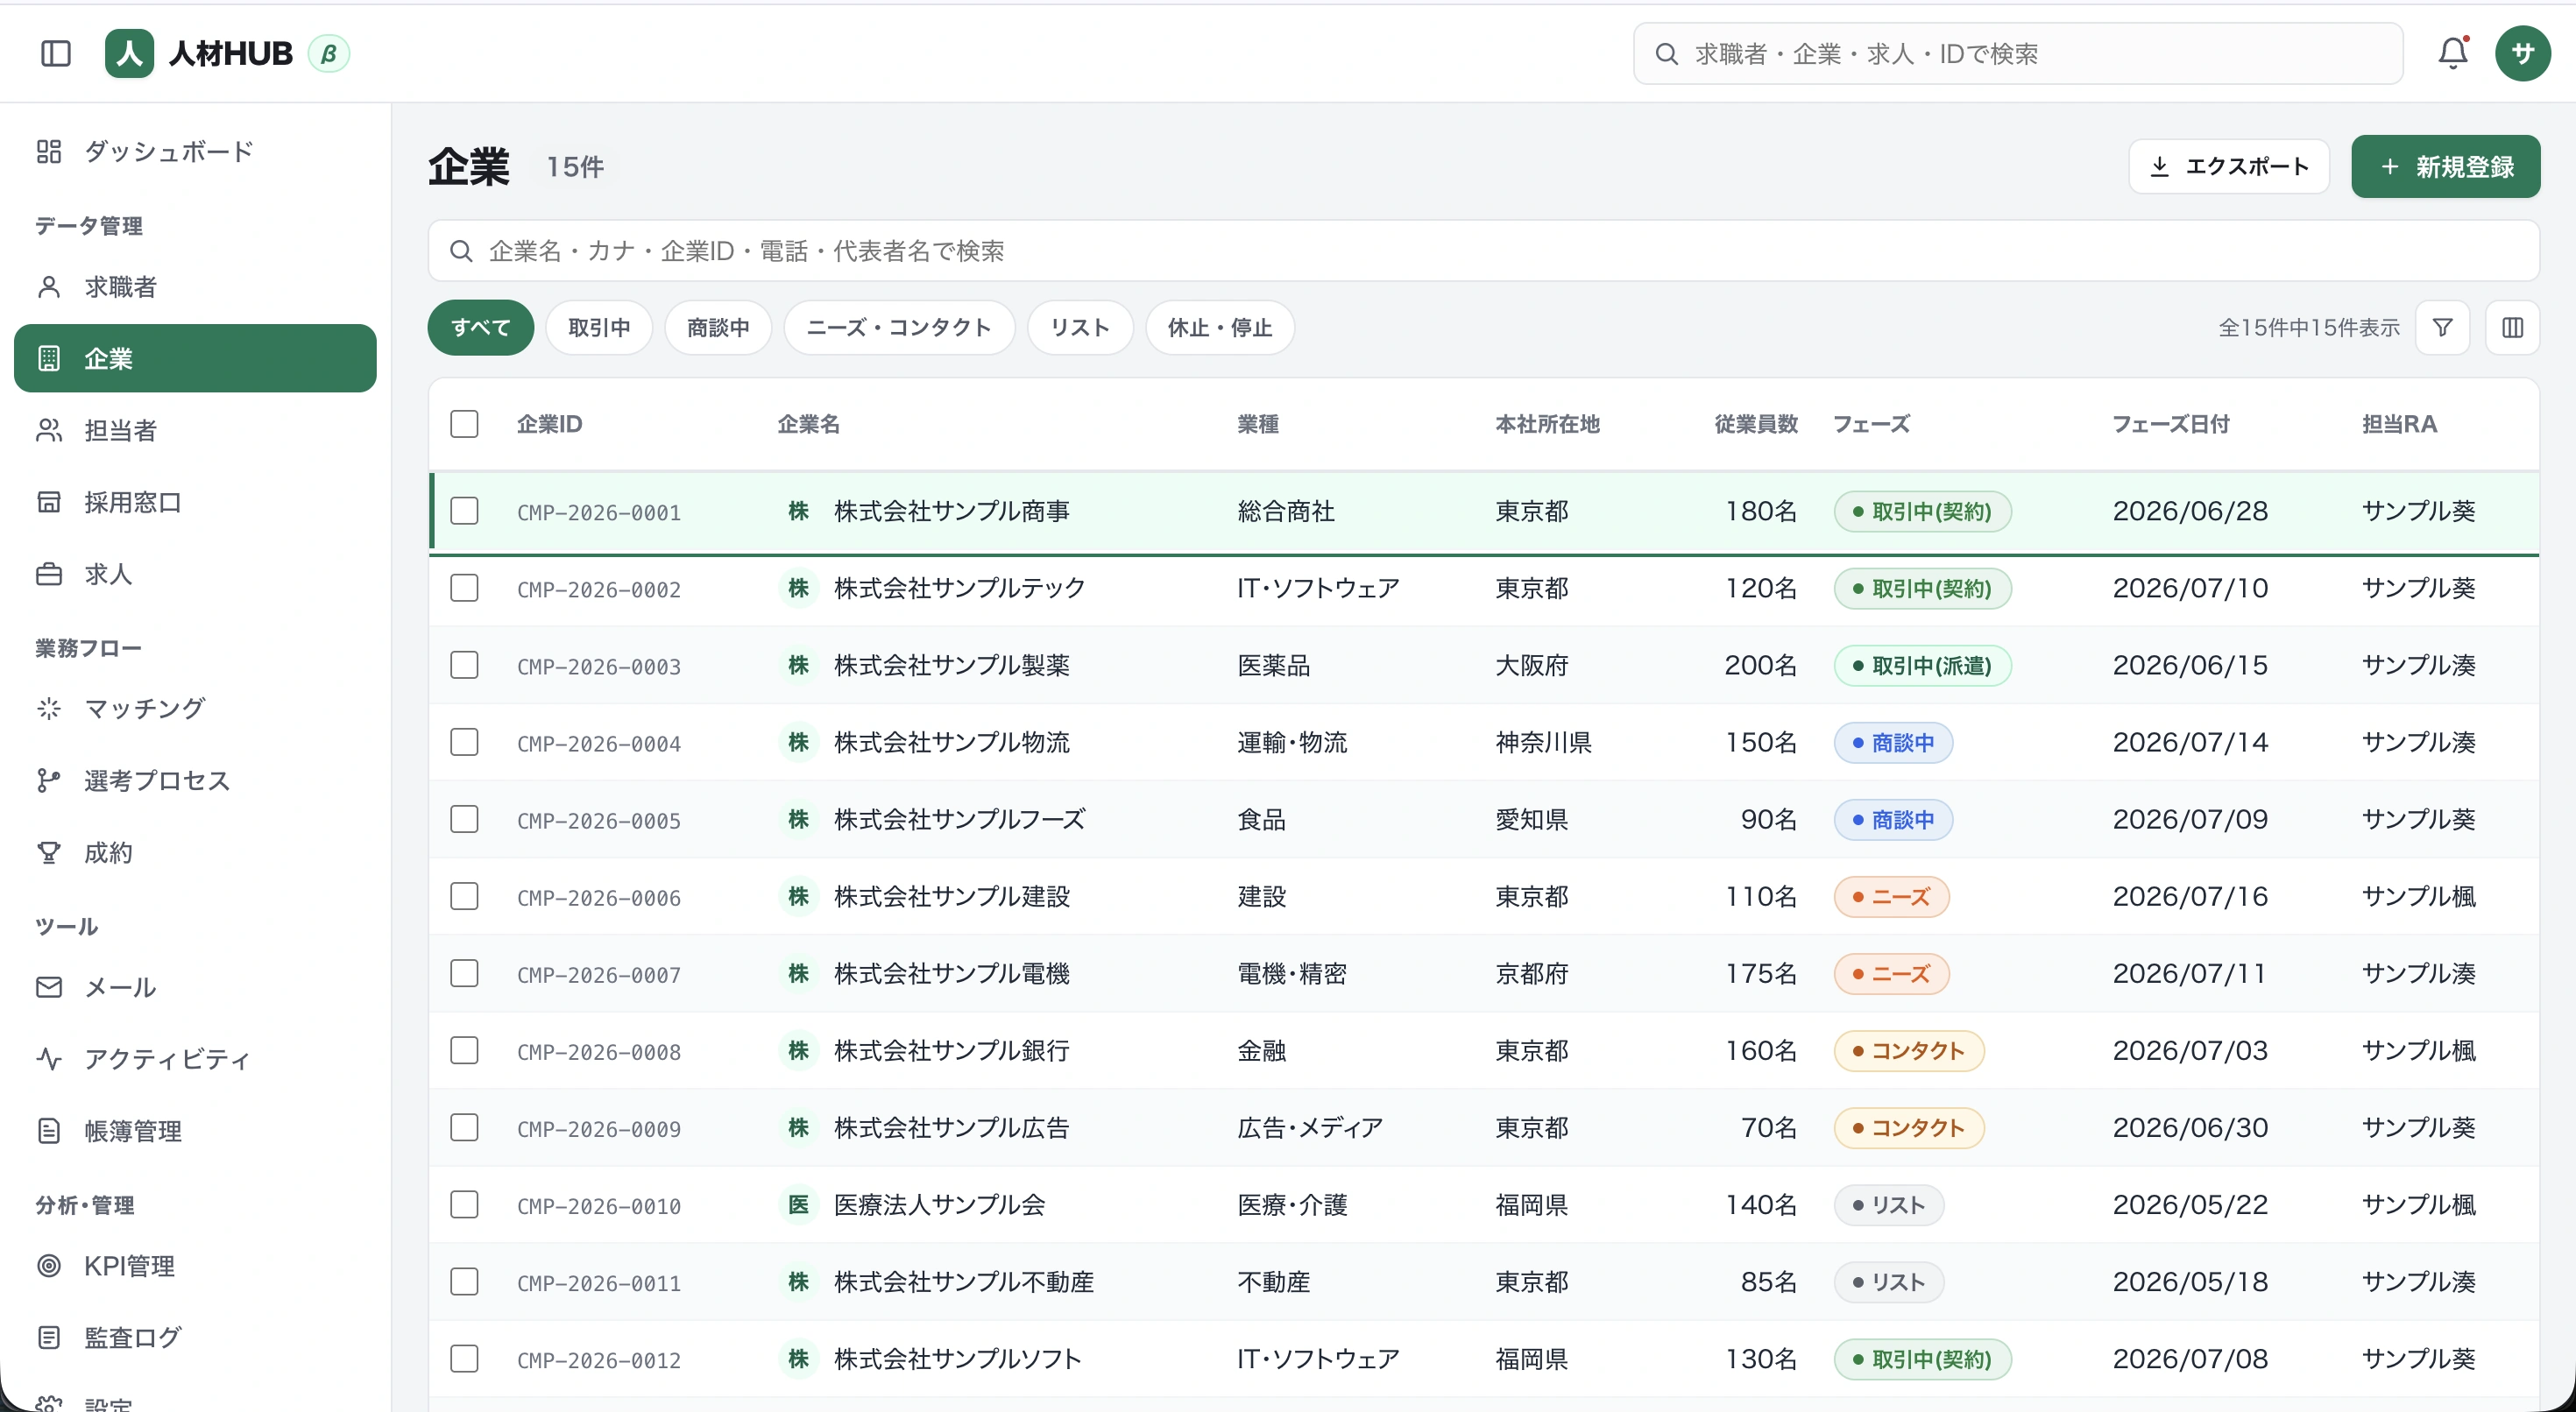Open アクティビティ page
The image size is (2576, 1412).
[195, 1059]
